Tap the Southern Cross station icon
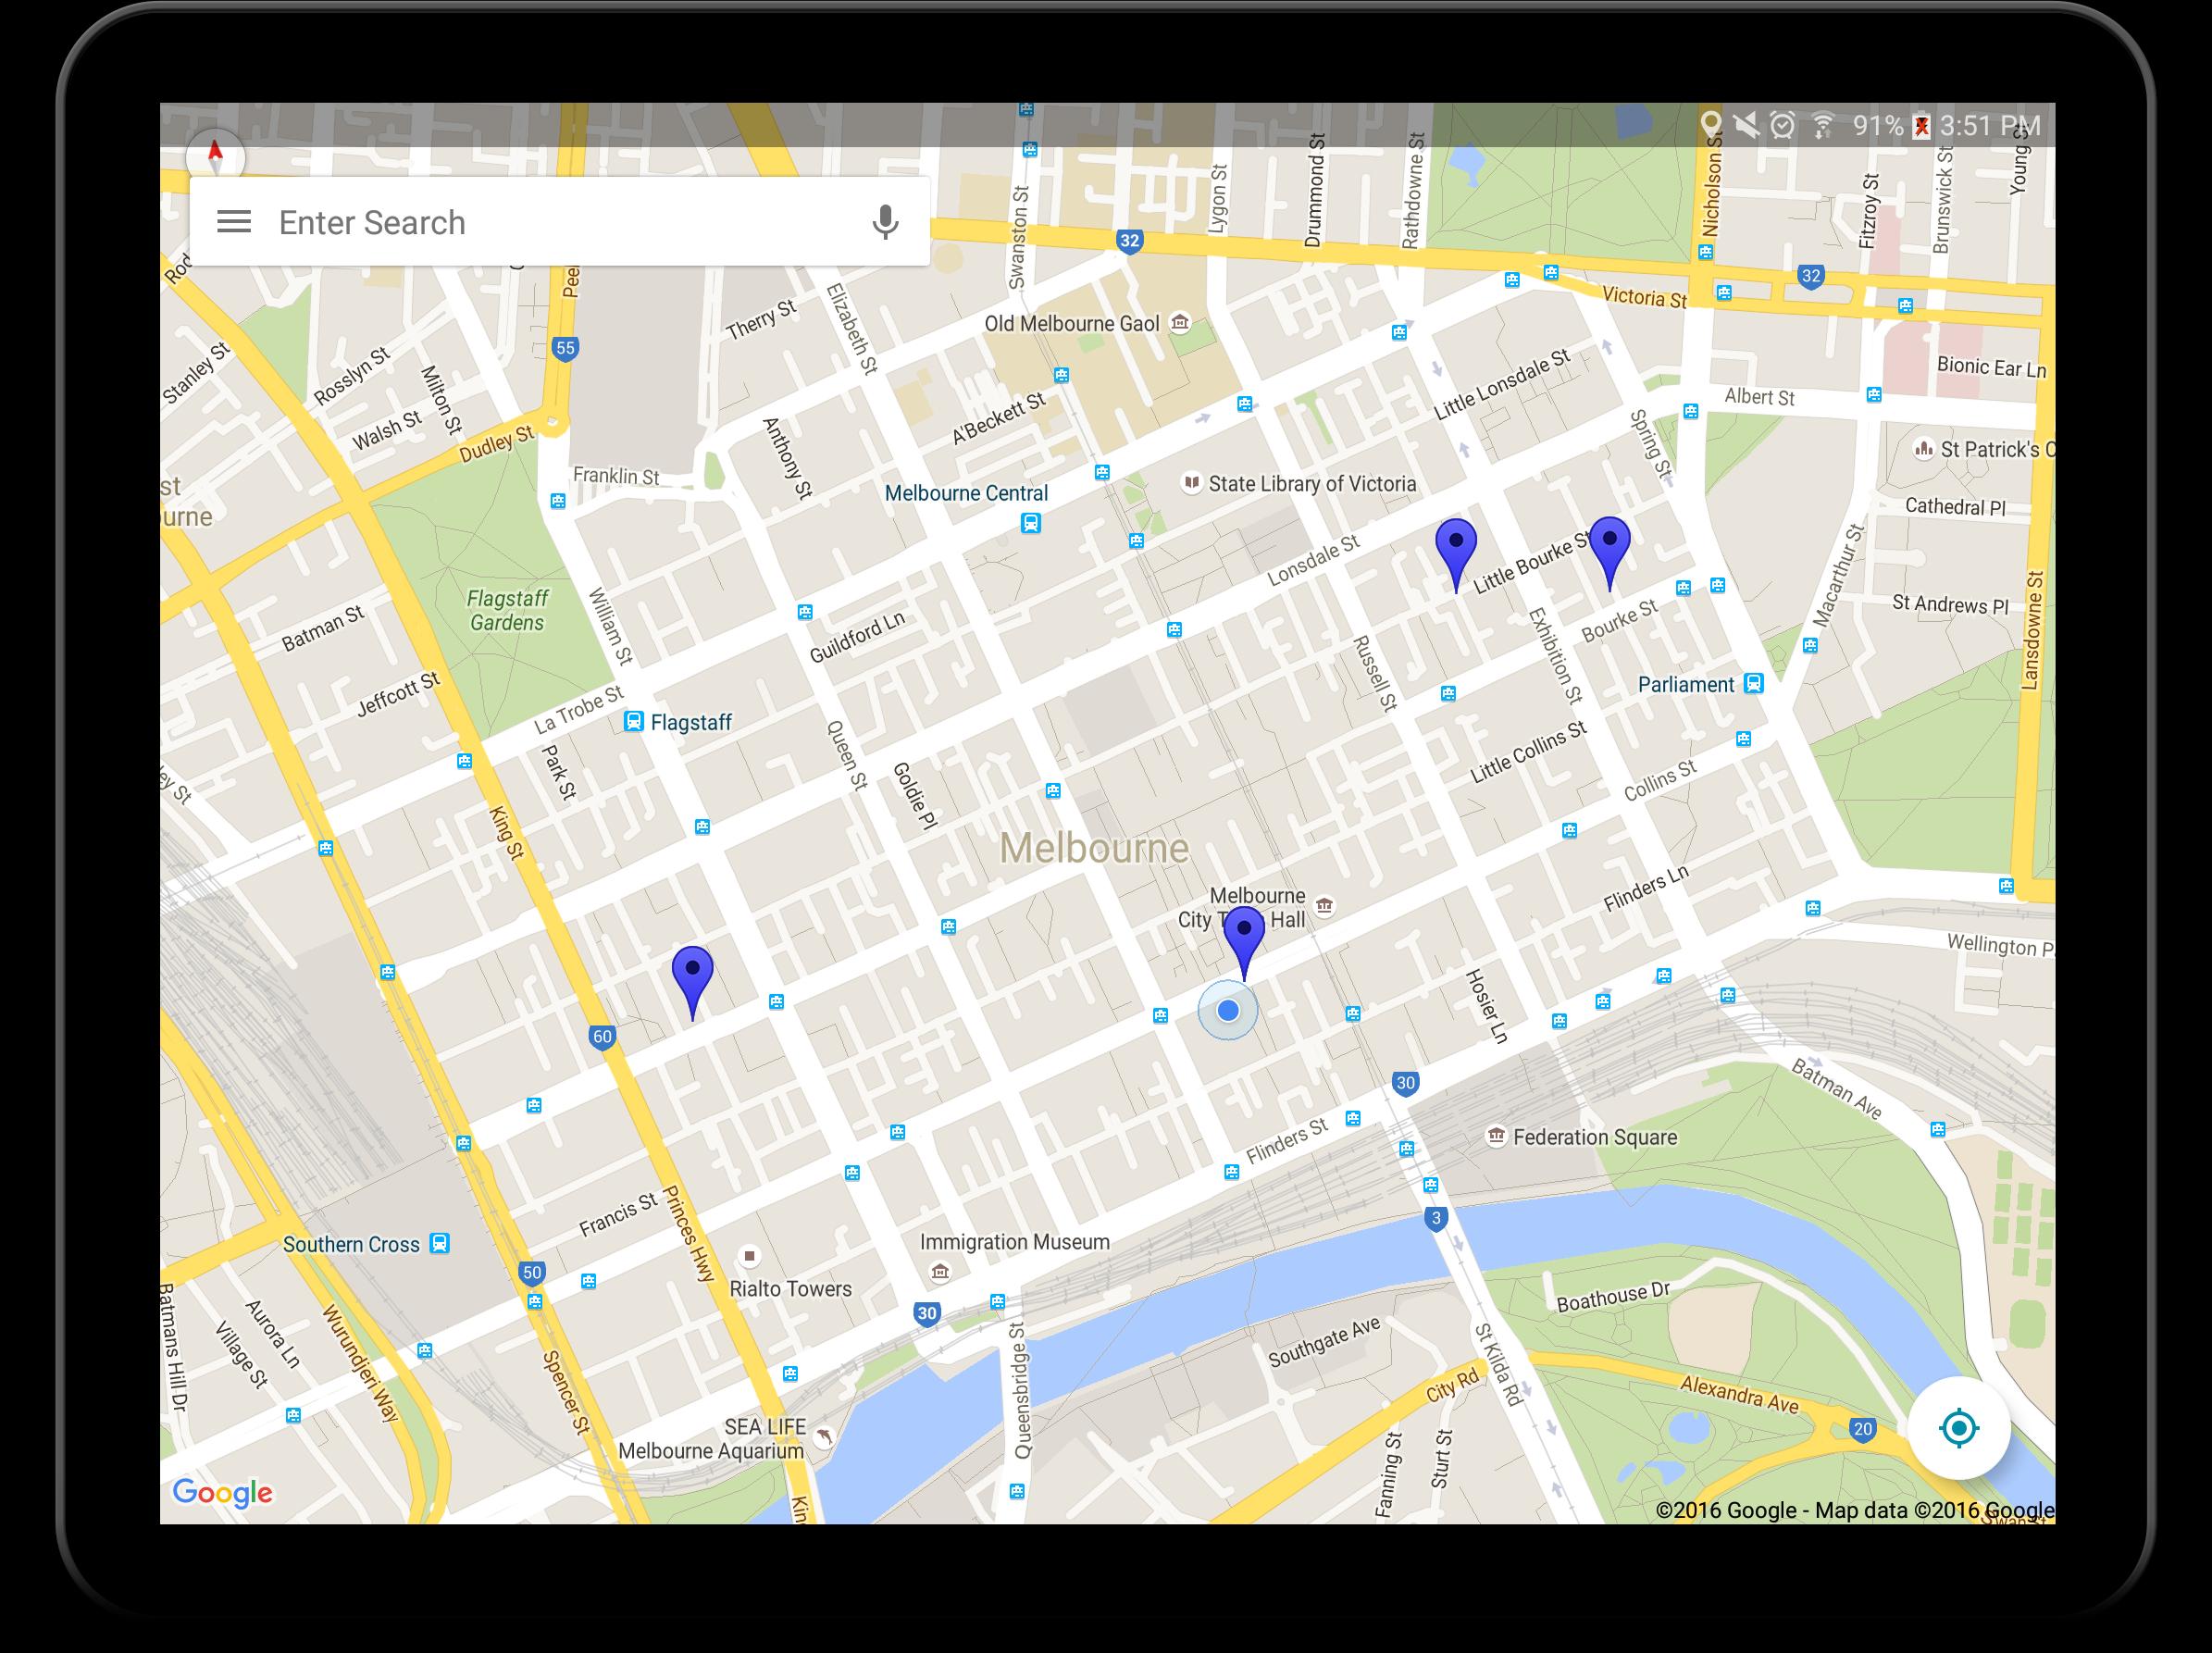The height and width of the screenshot is (1653, 2212). (439, 1243)
